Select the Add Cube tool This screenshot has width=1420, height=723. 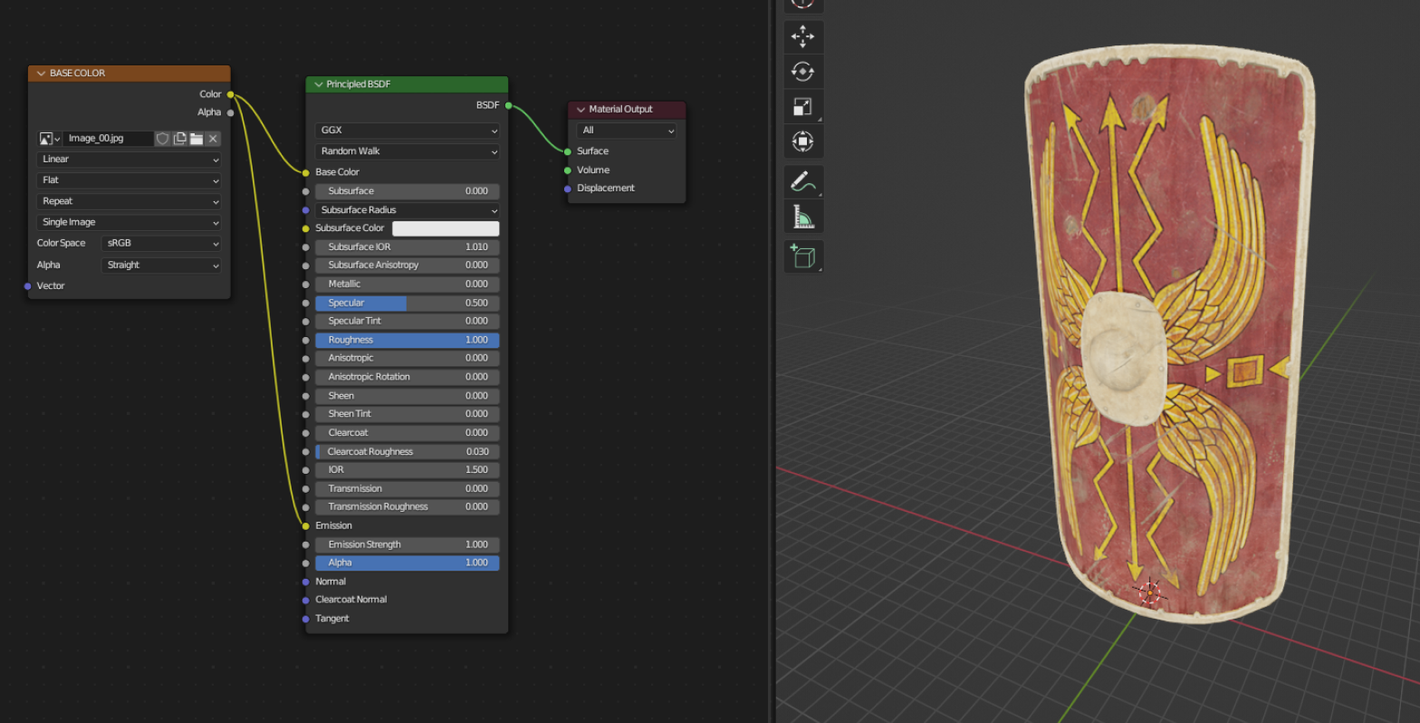pyautogui.click(x=803, y=257)
